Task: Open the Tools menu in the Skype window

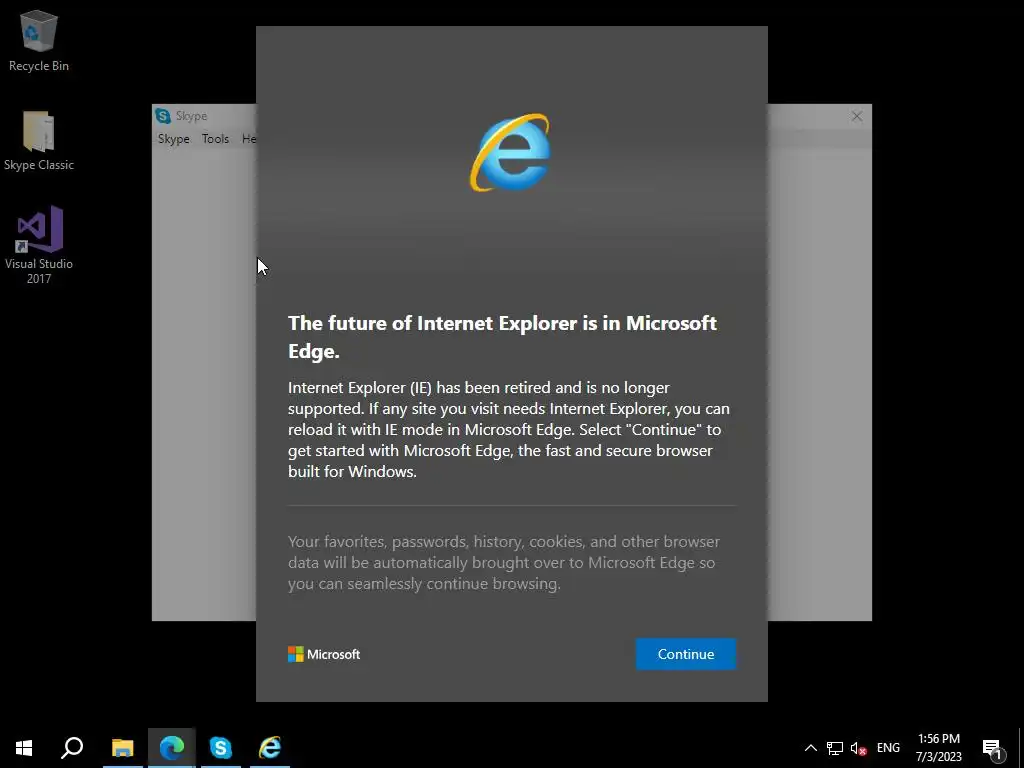Action: tap(216, 138)
